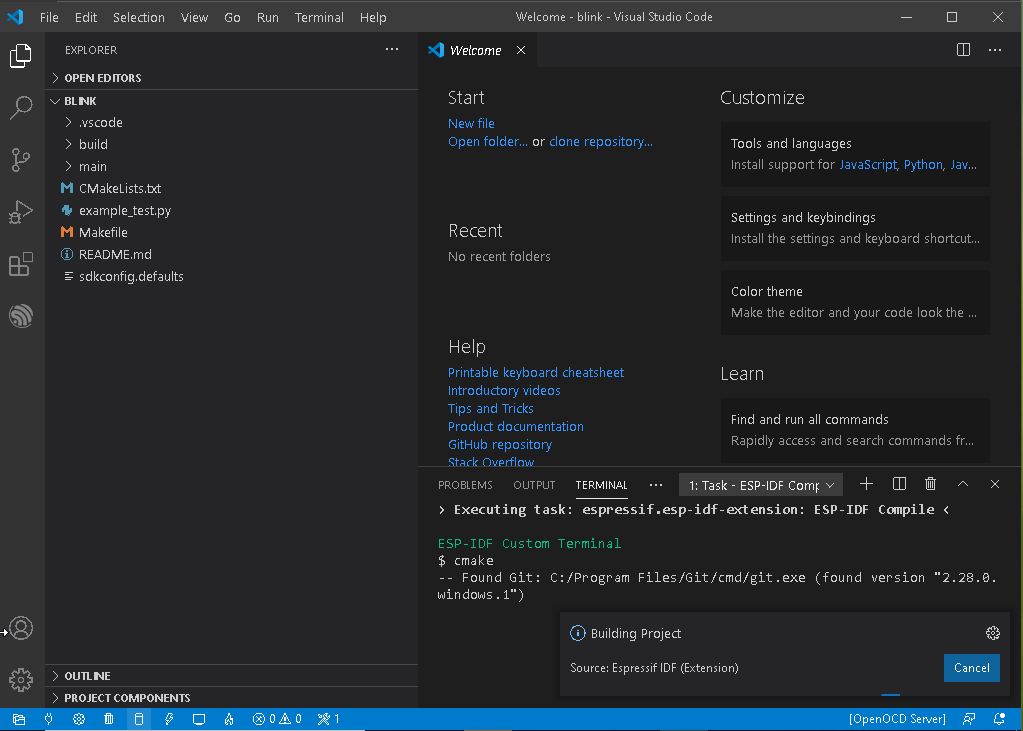Image resolution: width=1023 pixels, height=731 pixels.
Task: Open SDK config gear in status bar
Action: tap(79, 719)
